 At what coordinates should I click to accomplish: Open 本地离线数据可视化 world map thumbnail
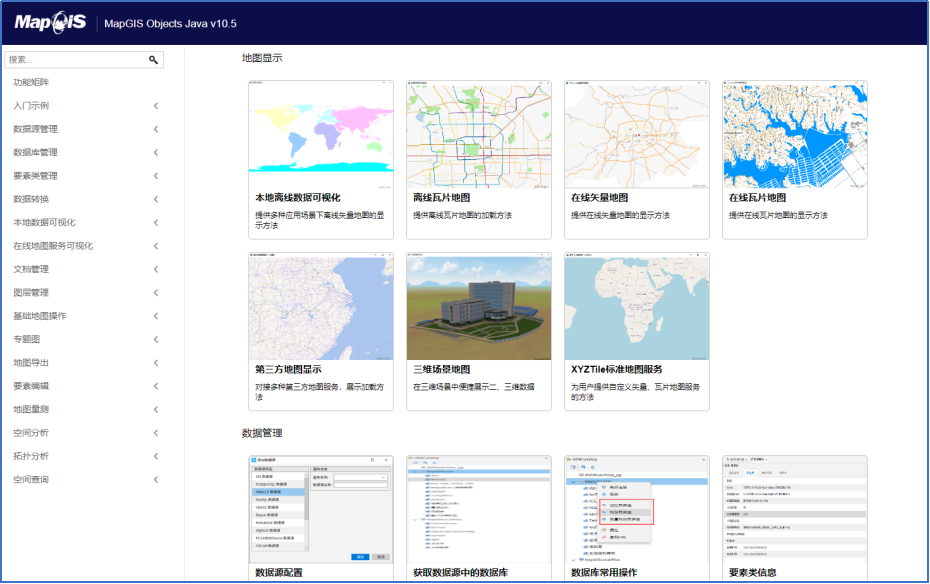click(x=321, y=135)
